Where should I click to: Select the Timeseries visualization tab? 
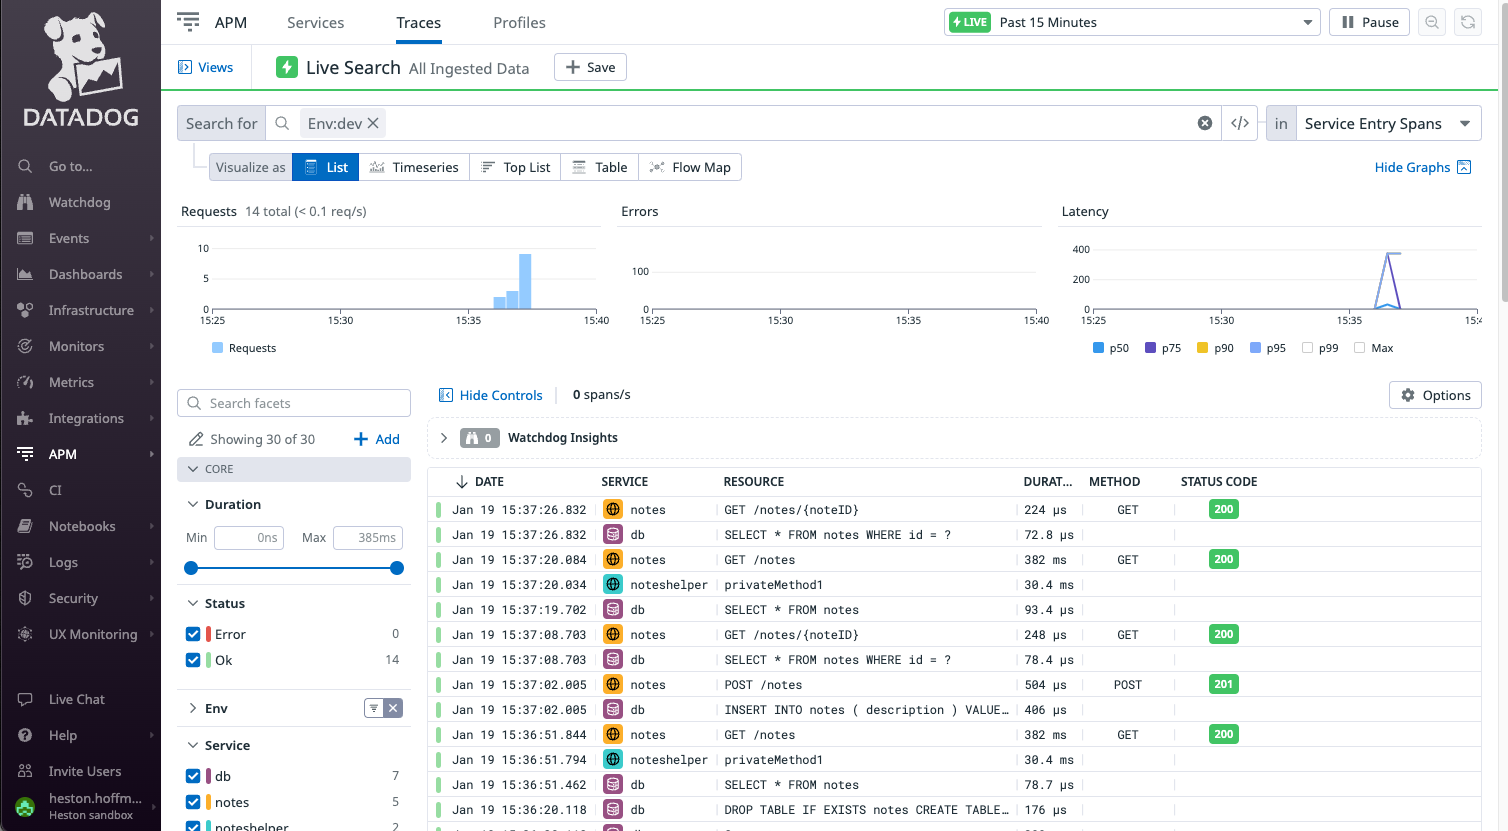click(x=414, y=167)
